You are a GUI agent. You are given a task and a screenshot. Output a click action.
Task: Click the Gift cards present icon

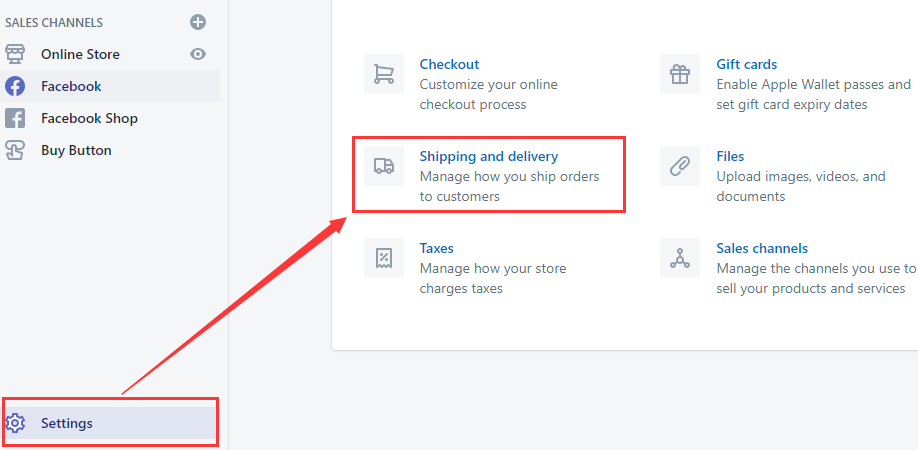(x=680, y=74)
